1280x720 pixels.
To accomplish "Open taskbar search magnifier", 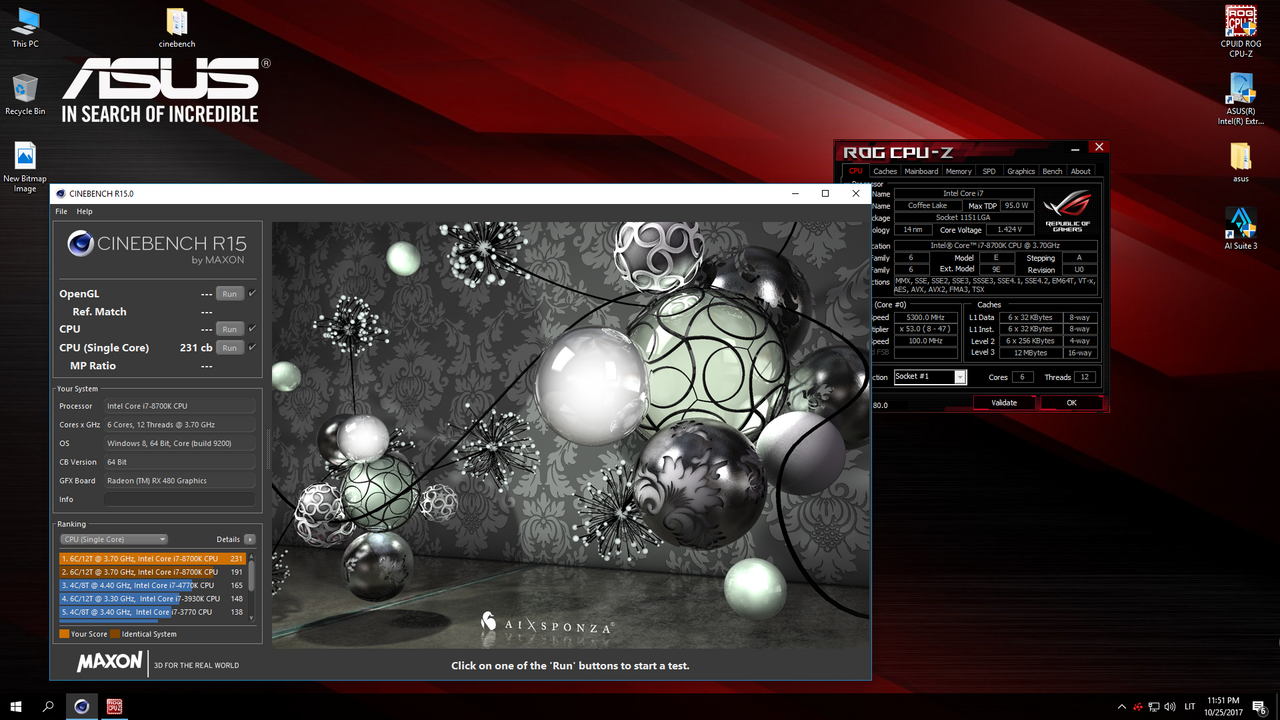I will [48, 706].
